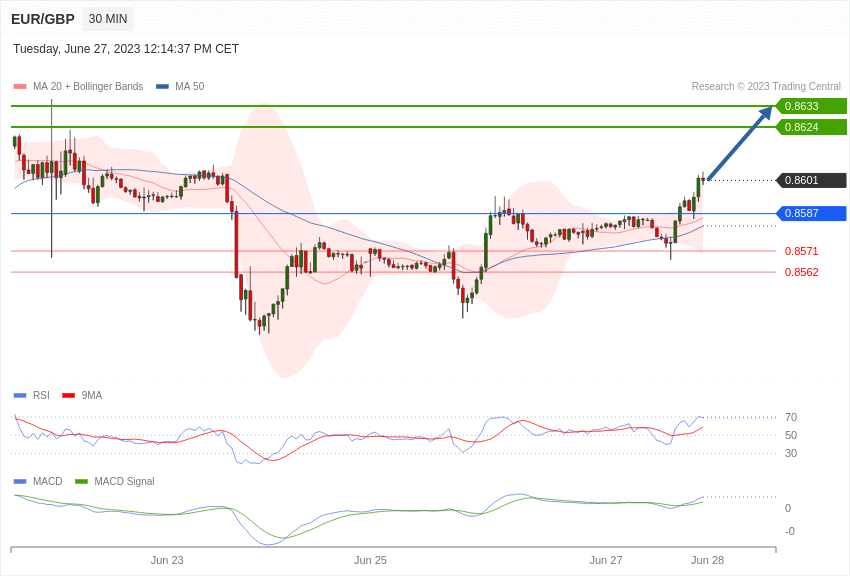850x576 pixels.
Task: Click the 0.8624 green resistance price tag
Action: [x=811, y=127]
